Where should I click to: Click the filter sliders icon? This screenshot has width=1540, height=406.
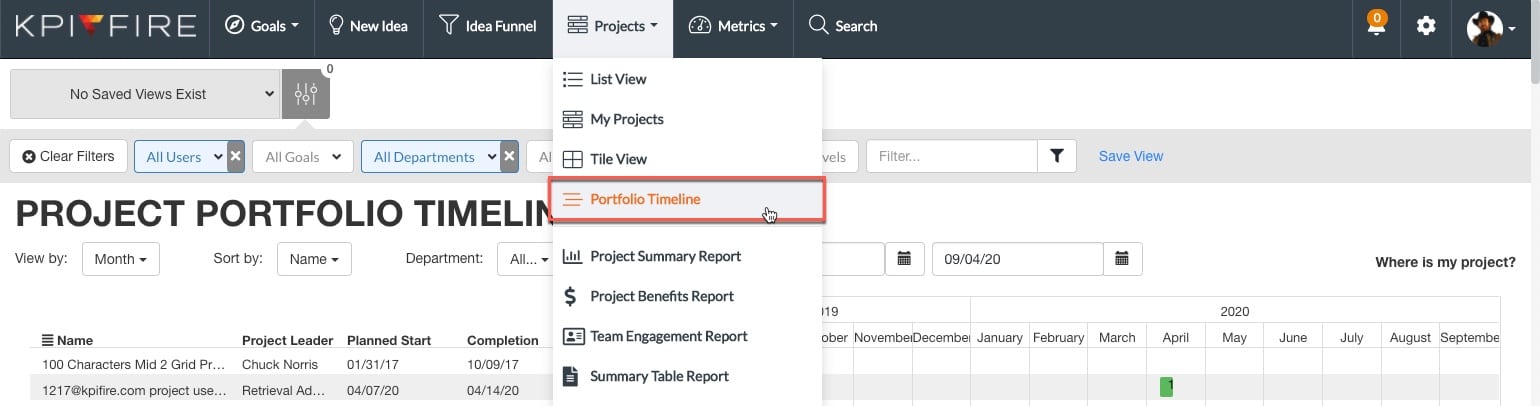click(306, 94)
